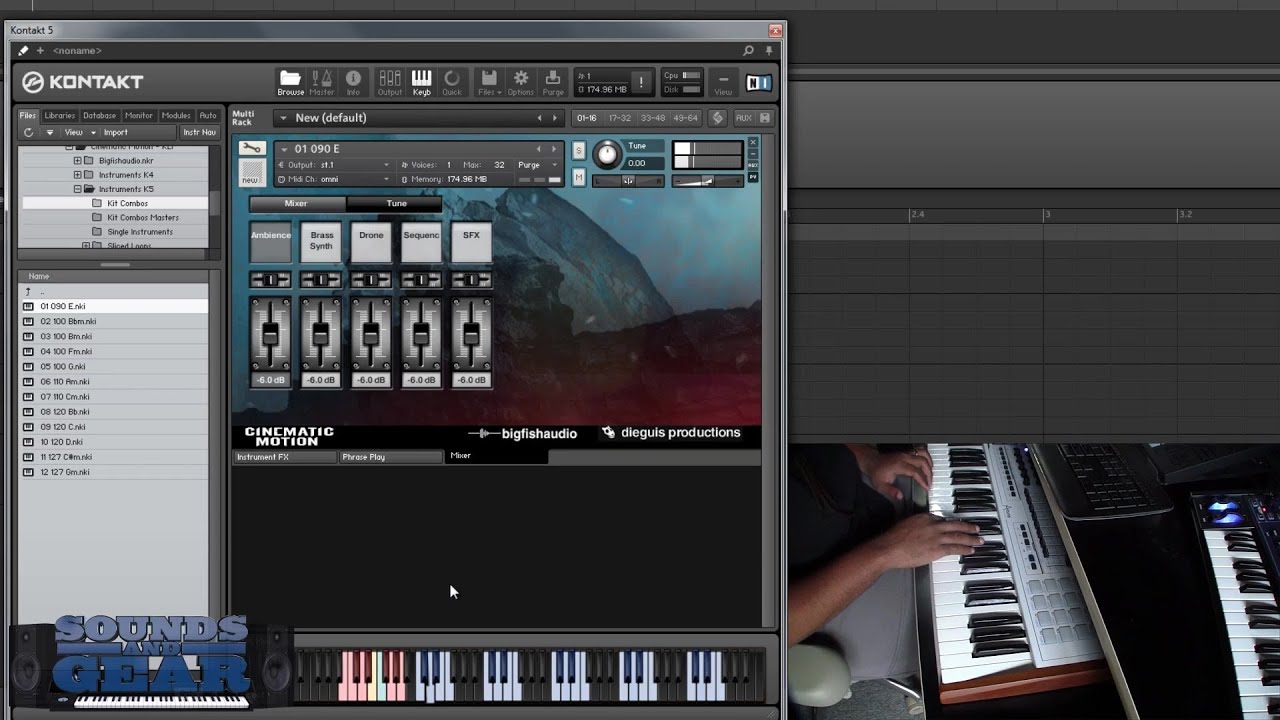Click the instrument PV button
Screen dimensions: 1280x720
click(753, 177)
